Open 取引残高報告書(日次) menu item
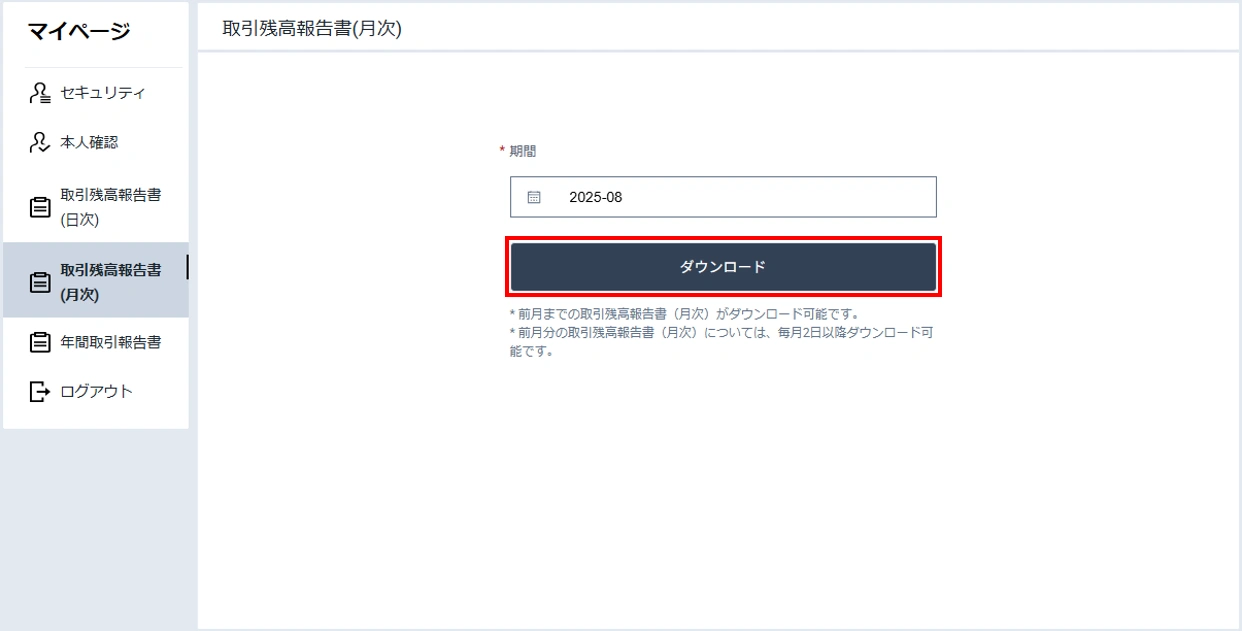1242x631 pixels. (x=95, y=207)
